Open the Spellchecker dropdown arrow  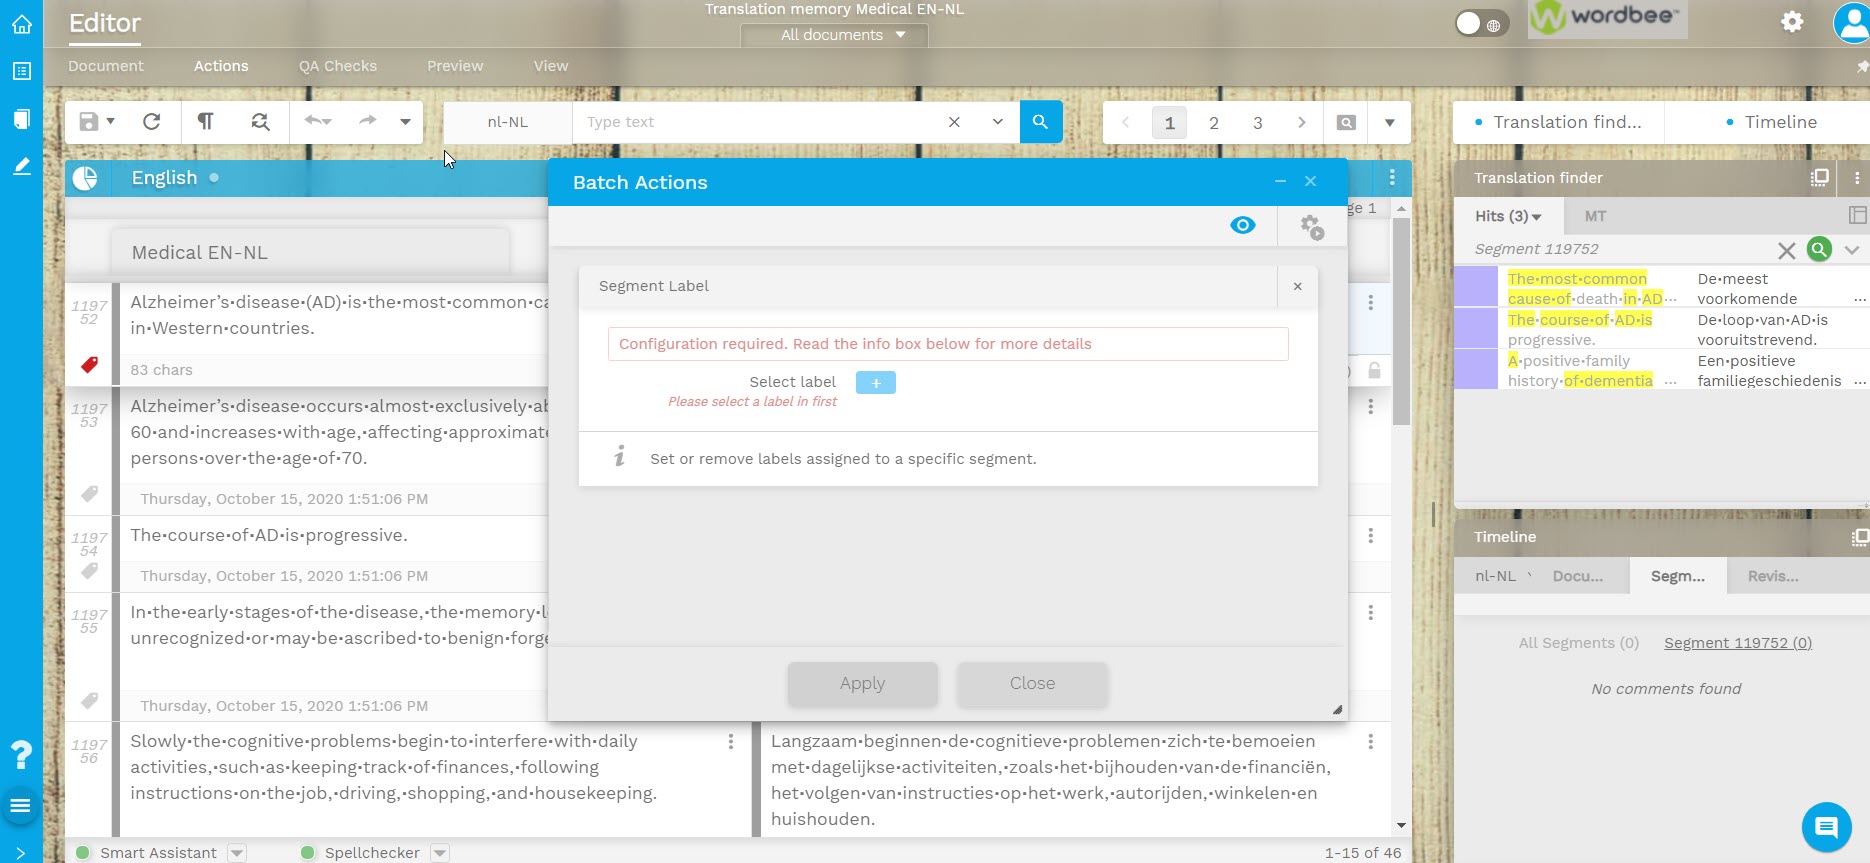point(440,853)
